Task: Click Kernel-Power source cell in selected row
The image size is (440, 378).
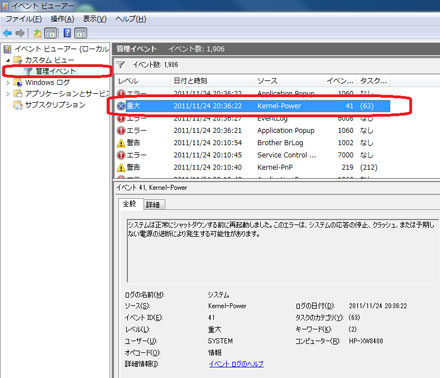Action: pos(279,106)
